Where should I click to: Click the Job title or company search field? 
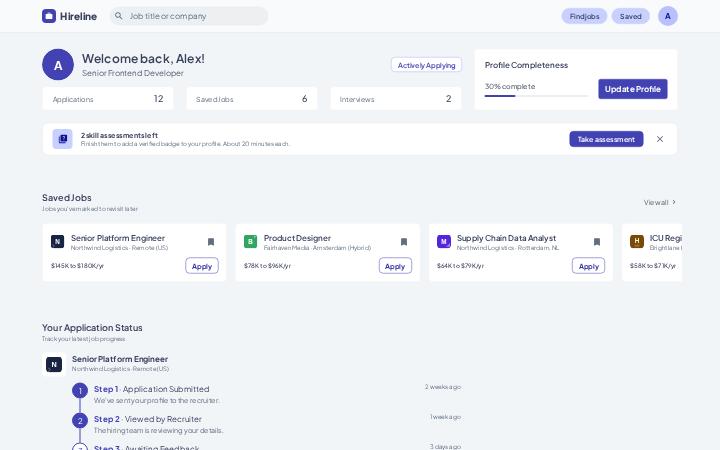189,16
